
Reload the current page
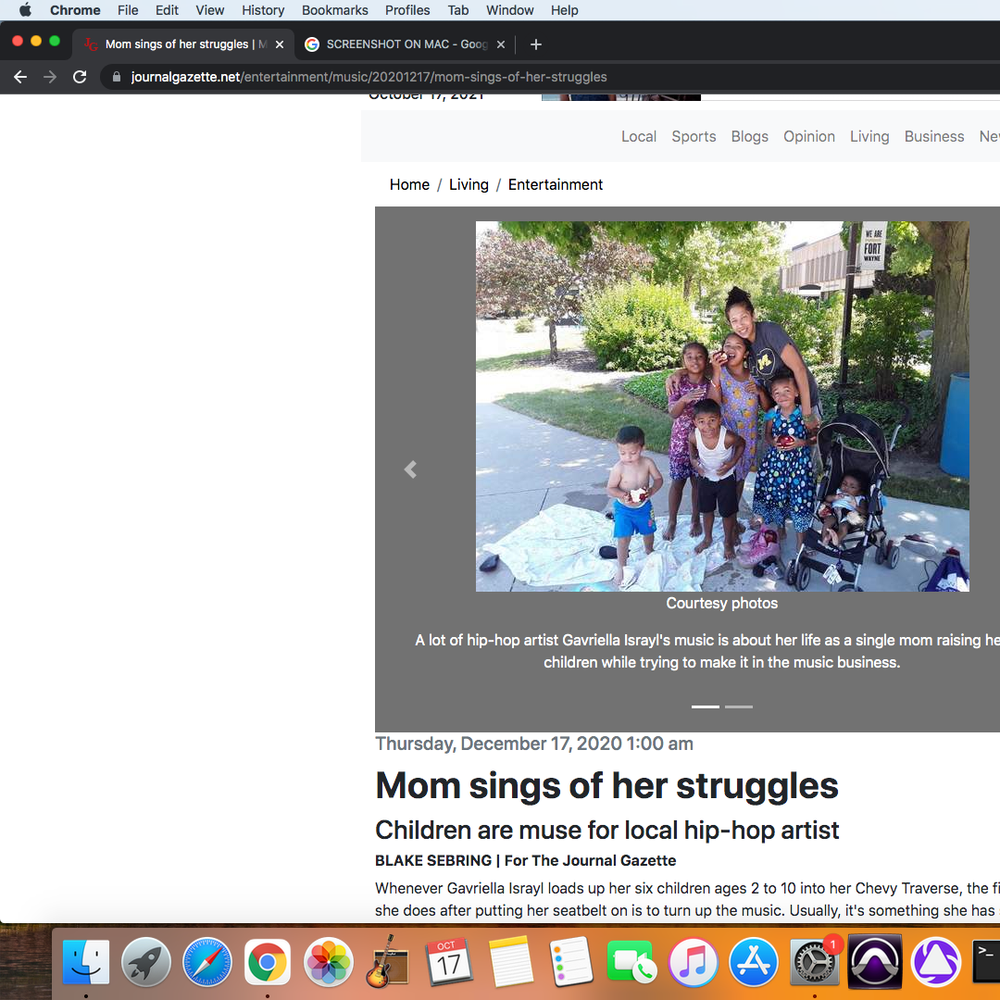(80, 77)
